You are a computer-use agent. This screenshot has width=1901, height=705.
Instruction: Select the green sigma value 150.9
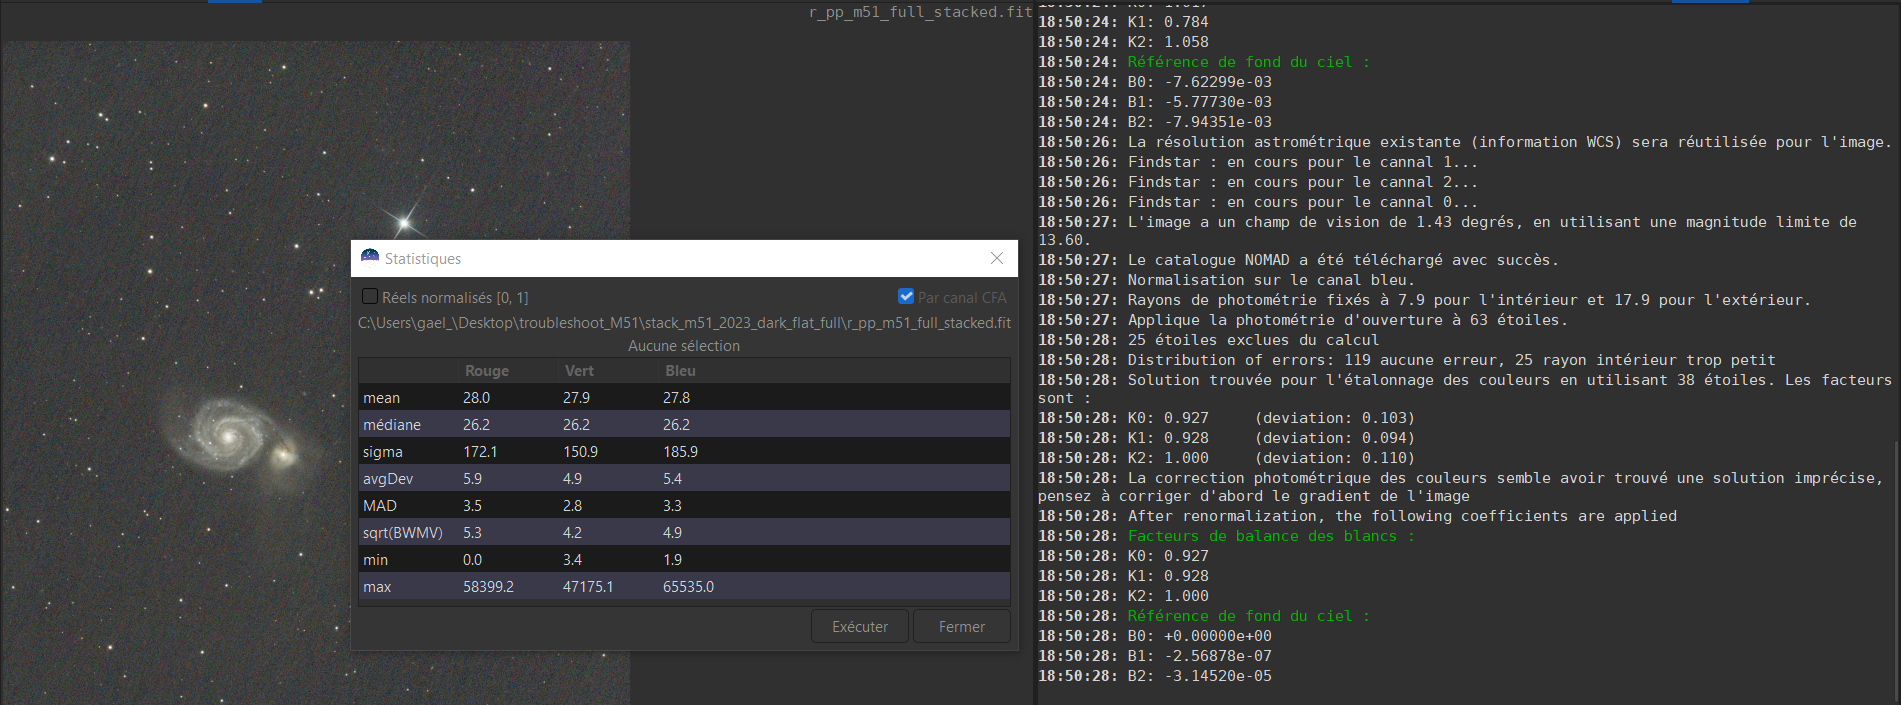(x=580, y=452)
